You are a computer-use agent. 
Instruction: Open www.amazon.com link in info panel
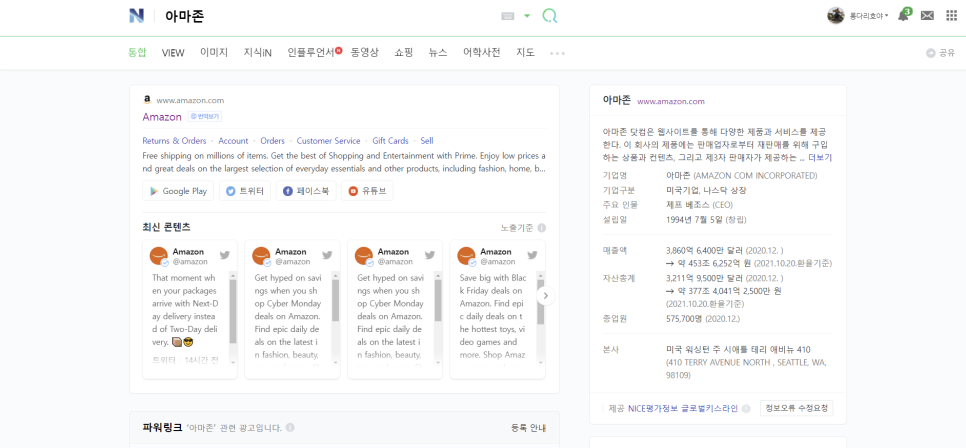pos(671,102)
